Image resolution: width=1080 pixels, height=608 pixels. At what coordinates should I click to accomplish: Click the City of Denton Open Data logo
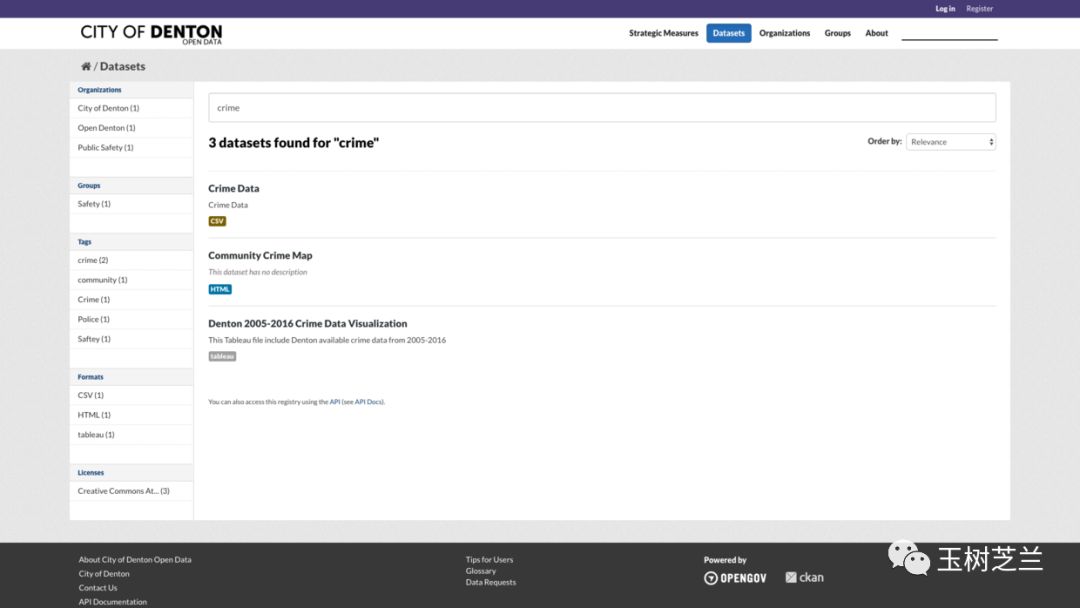(152, 34)
